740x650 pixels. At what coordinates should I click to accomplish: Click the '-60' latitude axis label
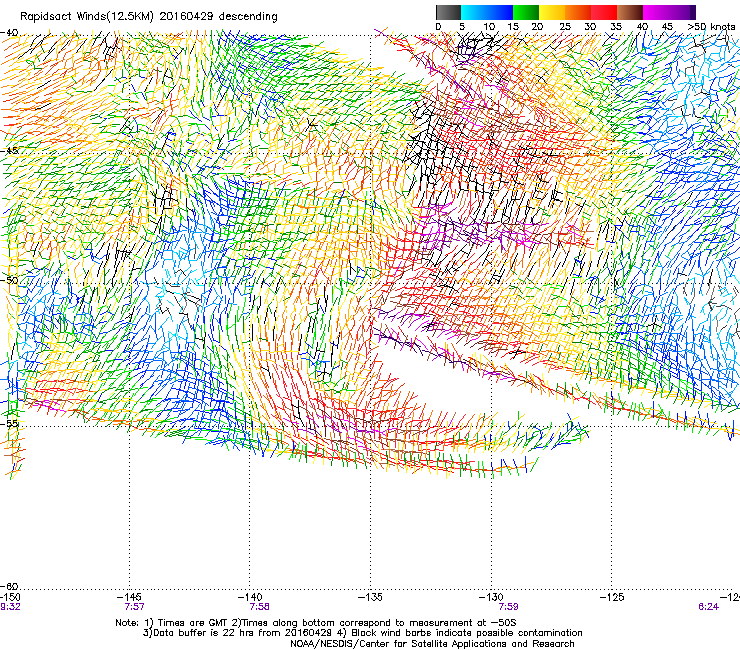pyautogui.click(x=10, y=586)
